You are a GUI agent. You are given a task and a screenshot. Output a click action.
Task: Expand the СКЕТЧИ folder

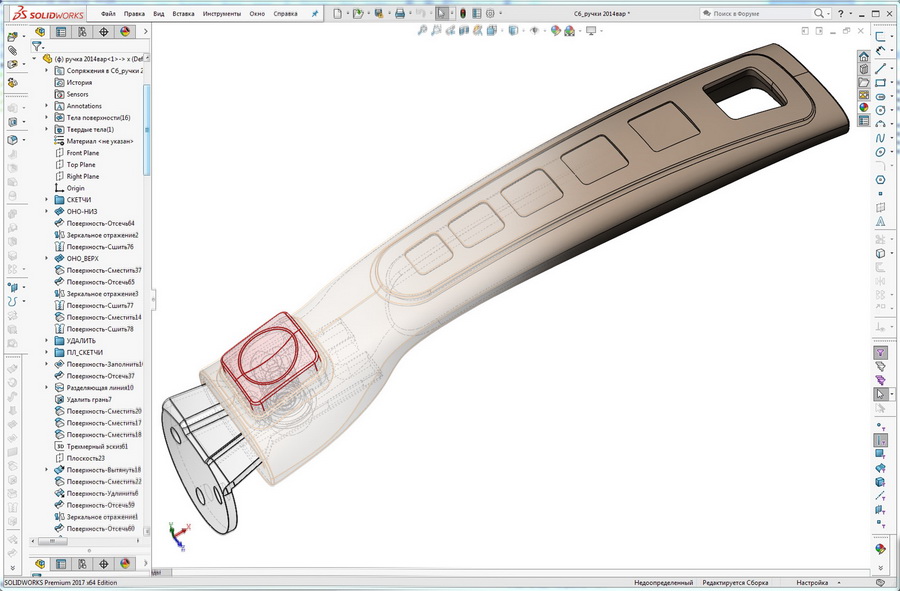coord(46,200)
